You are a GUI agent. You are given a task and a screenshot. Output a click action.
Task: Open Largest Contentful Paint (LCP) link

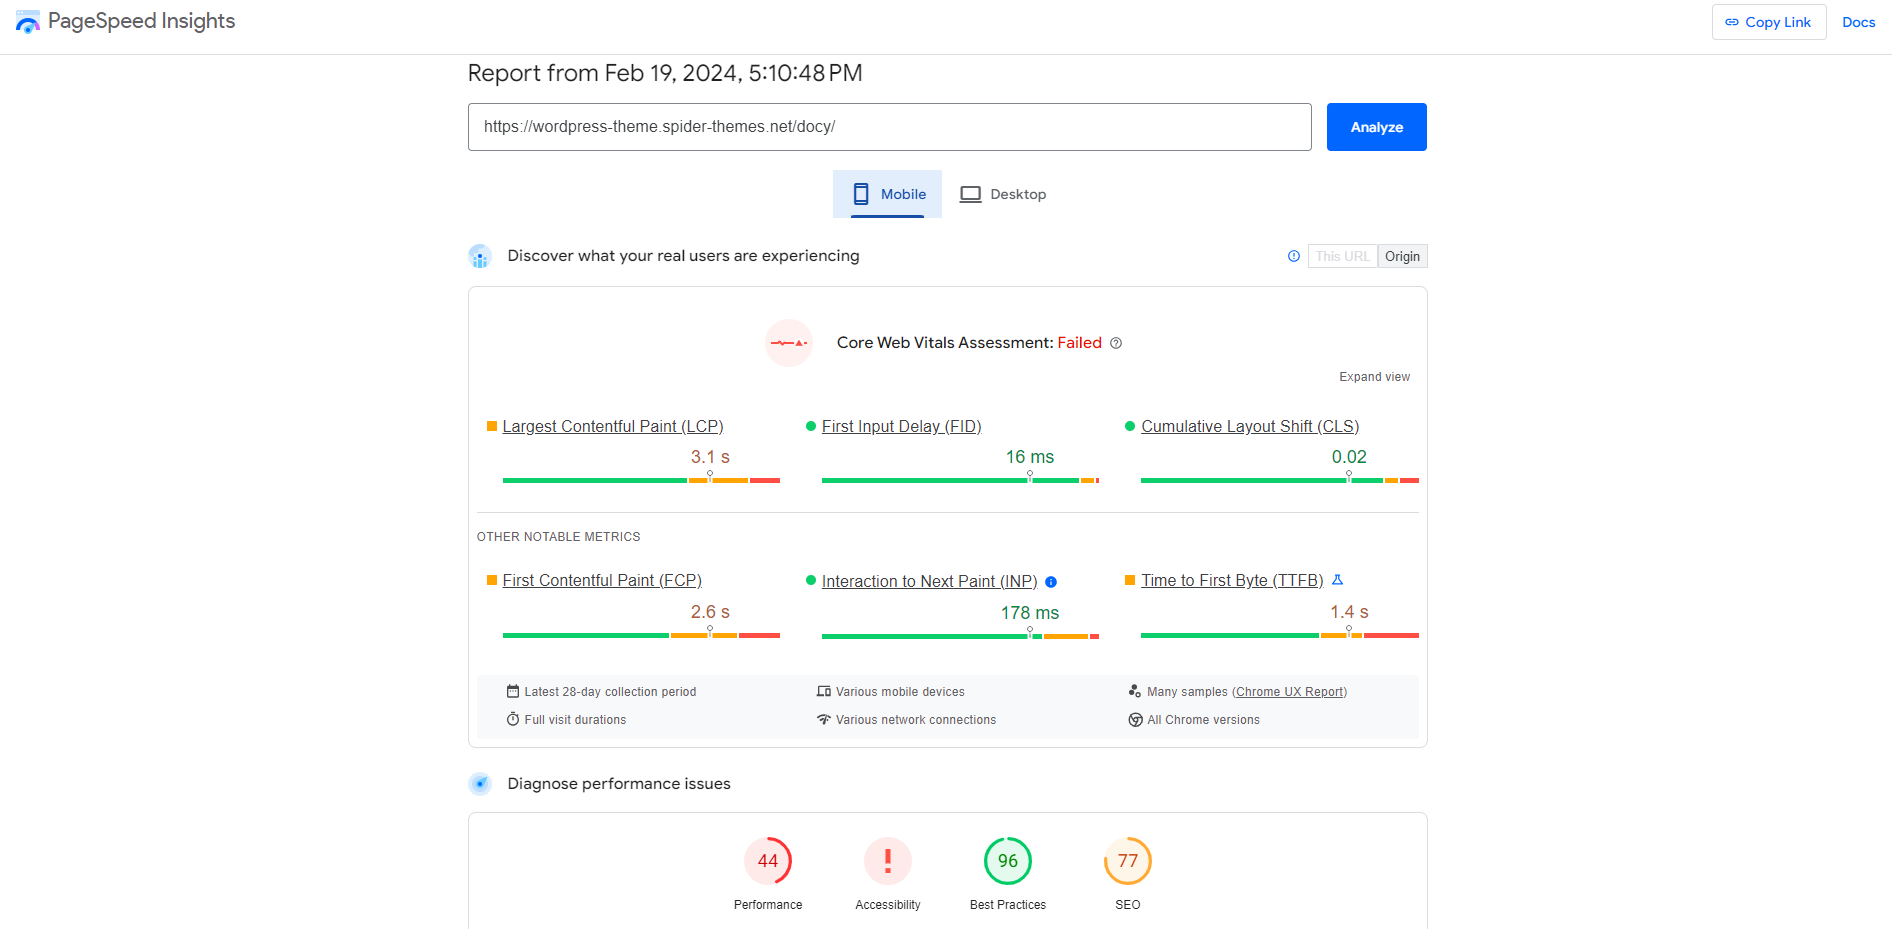click(613, 426)
